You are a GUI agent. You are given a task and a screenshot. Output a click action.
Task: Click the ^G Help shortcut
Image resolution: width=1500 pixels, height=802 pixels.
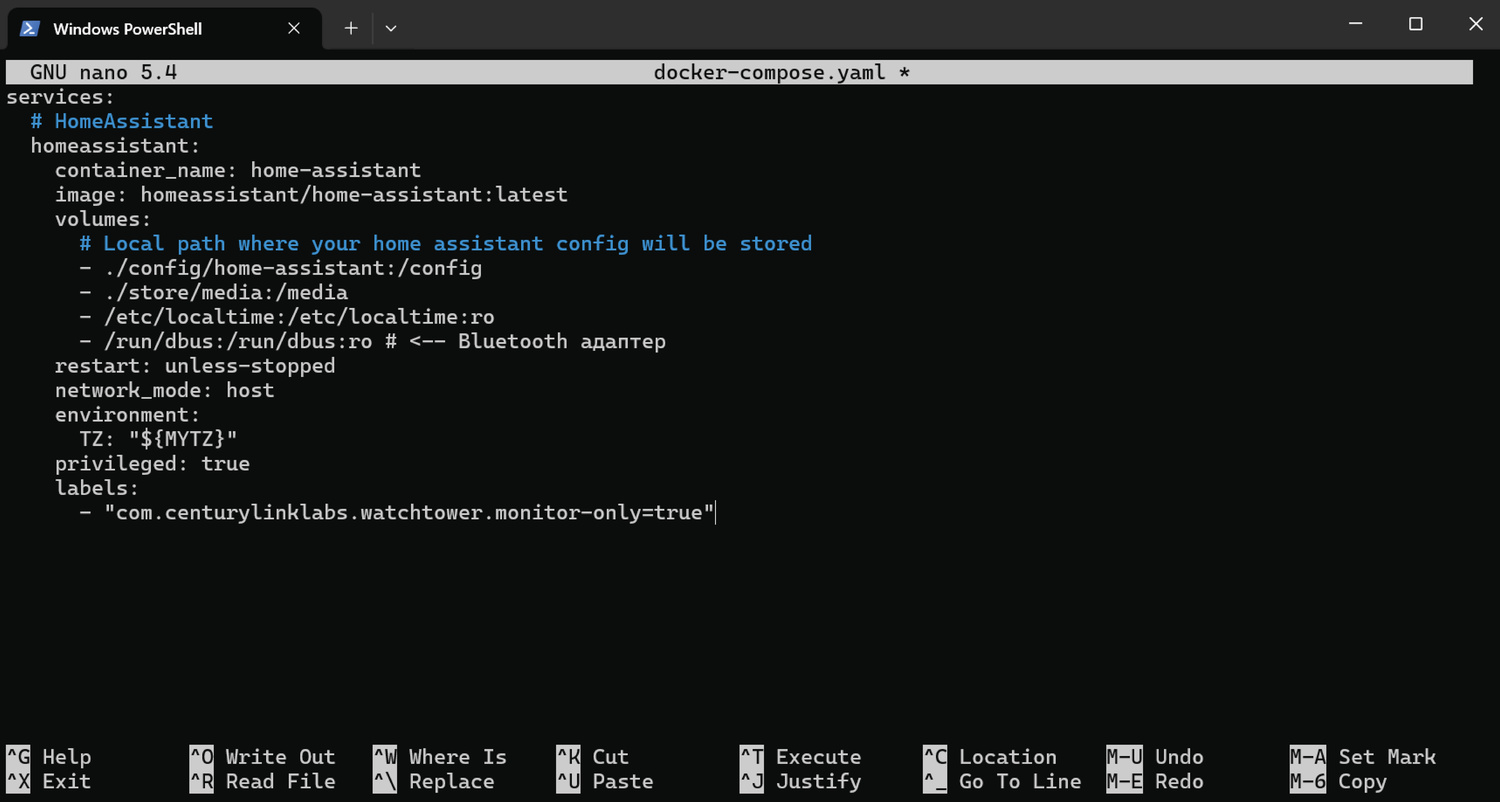[x=49, y=757]
